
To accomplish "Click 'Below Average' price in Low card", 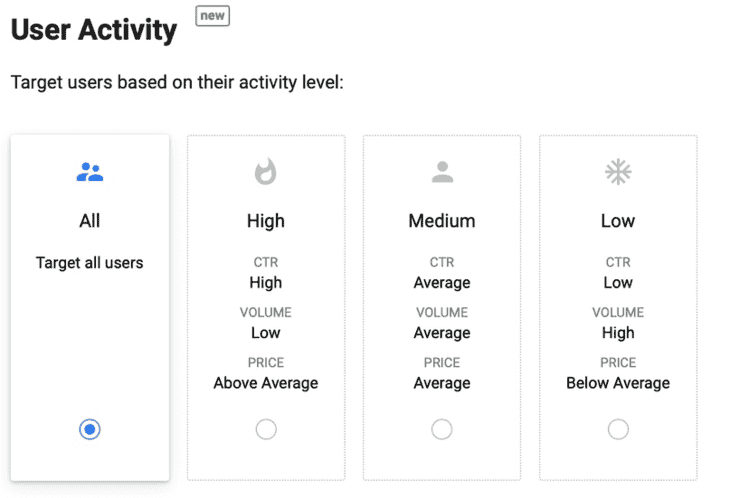I will coord(618,383).
